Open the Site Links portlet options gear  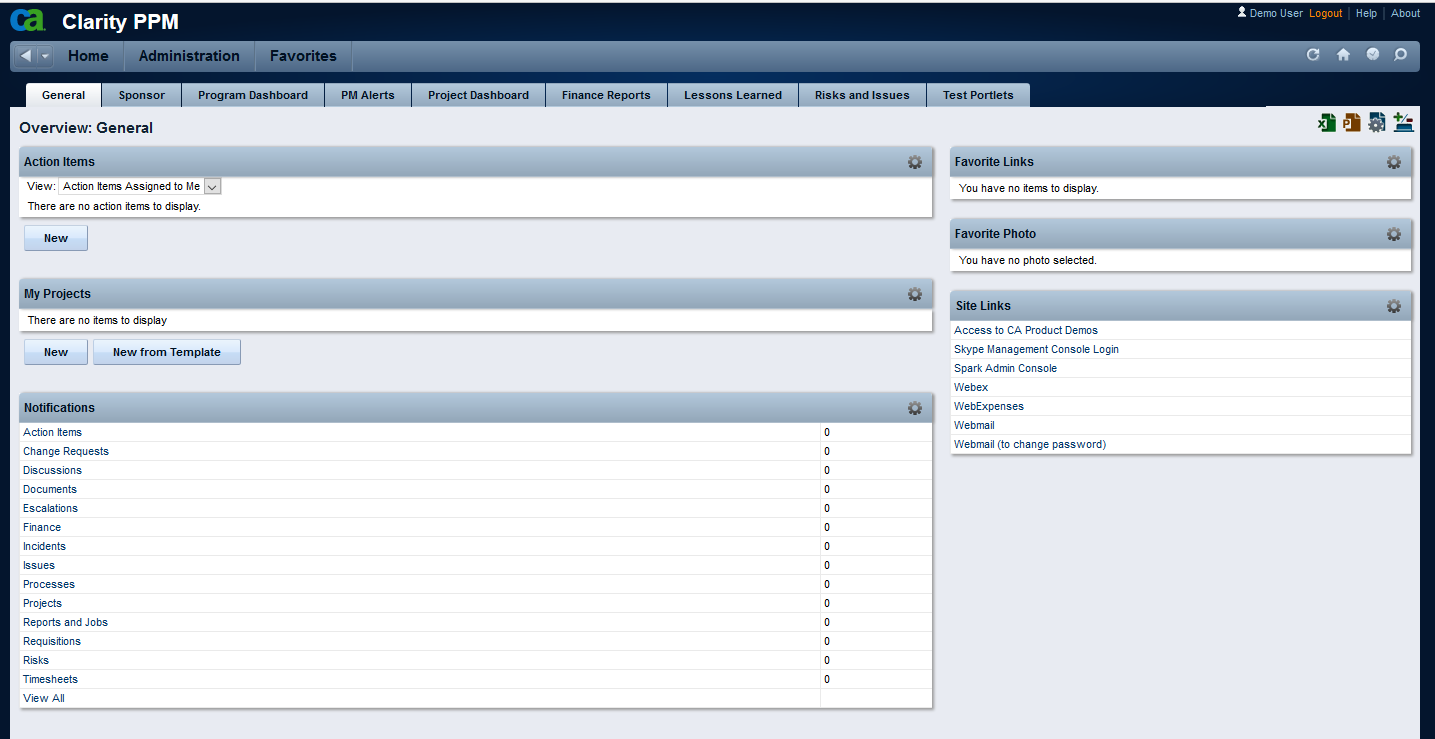click(x=1393, y=306)
